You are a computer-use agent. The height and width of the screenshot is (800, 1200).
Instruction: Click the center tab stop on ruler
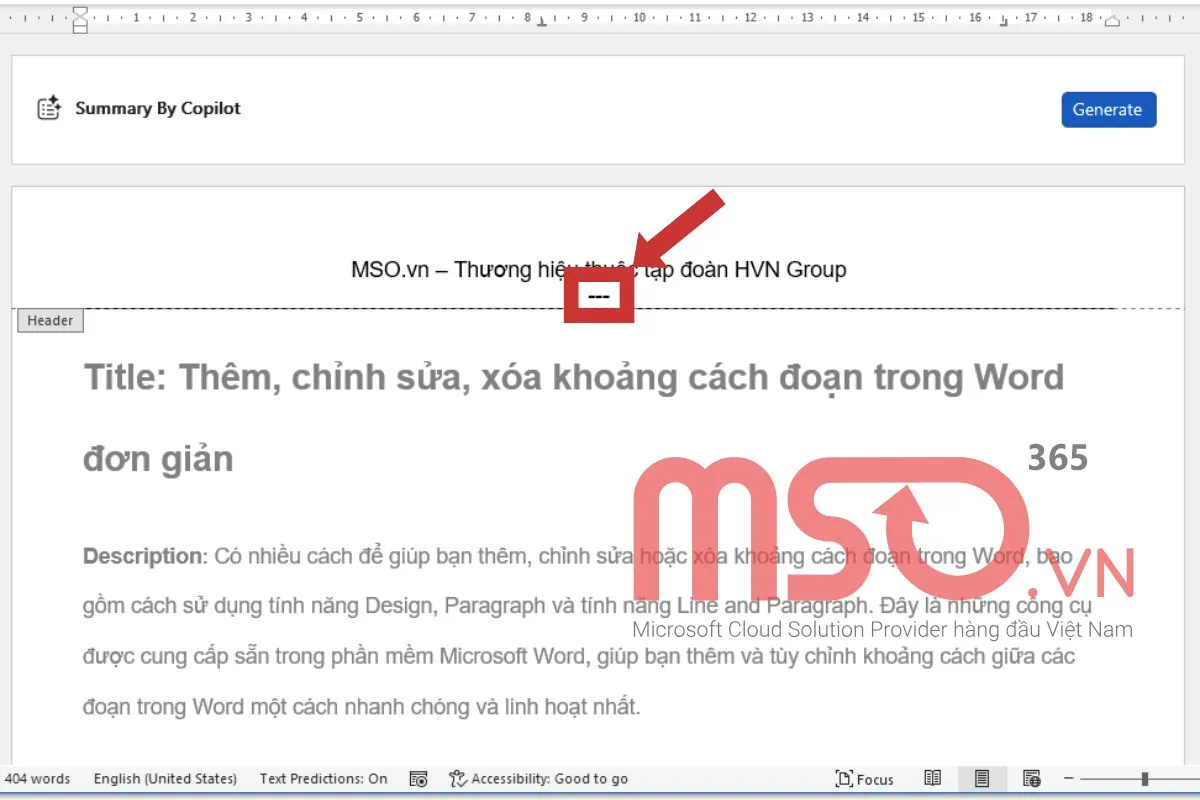click(541, 21)
